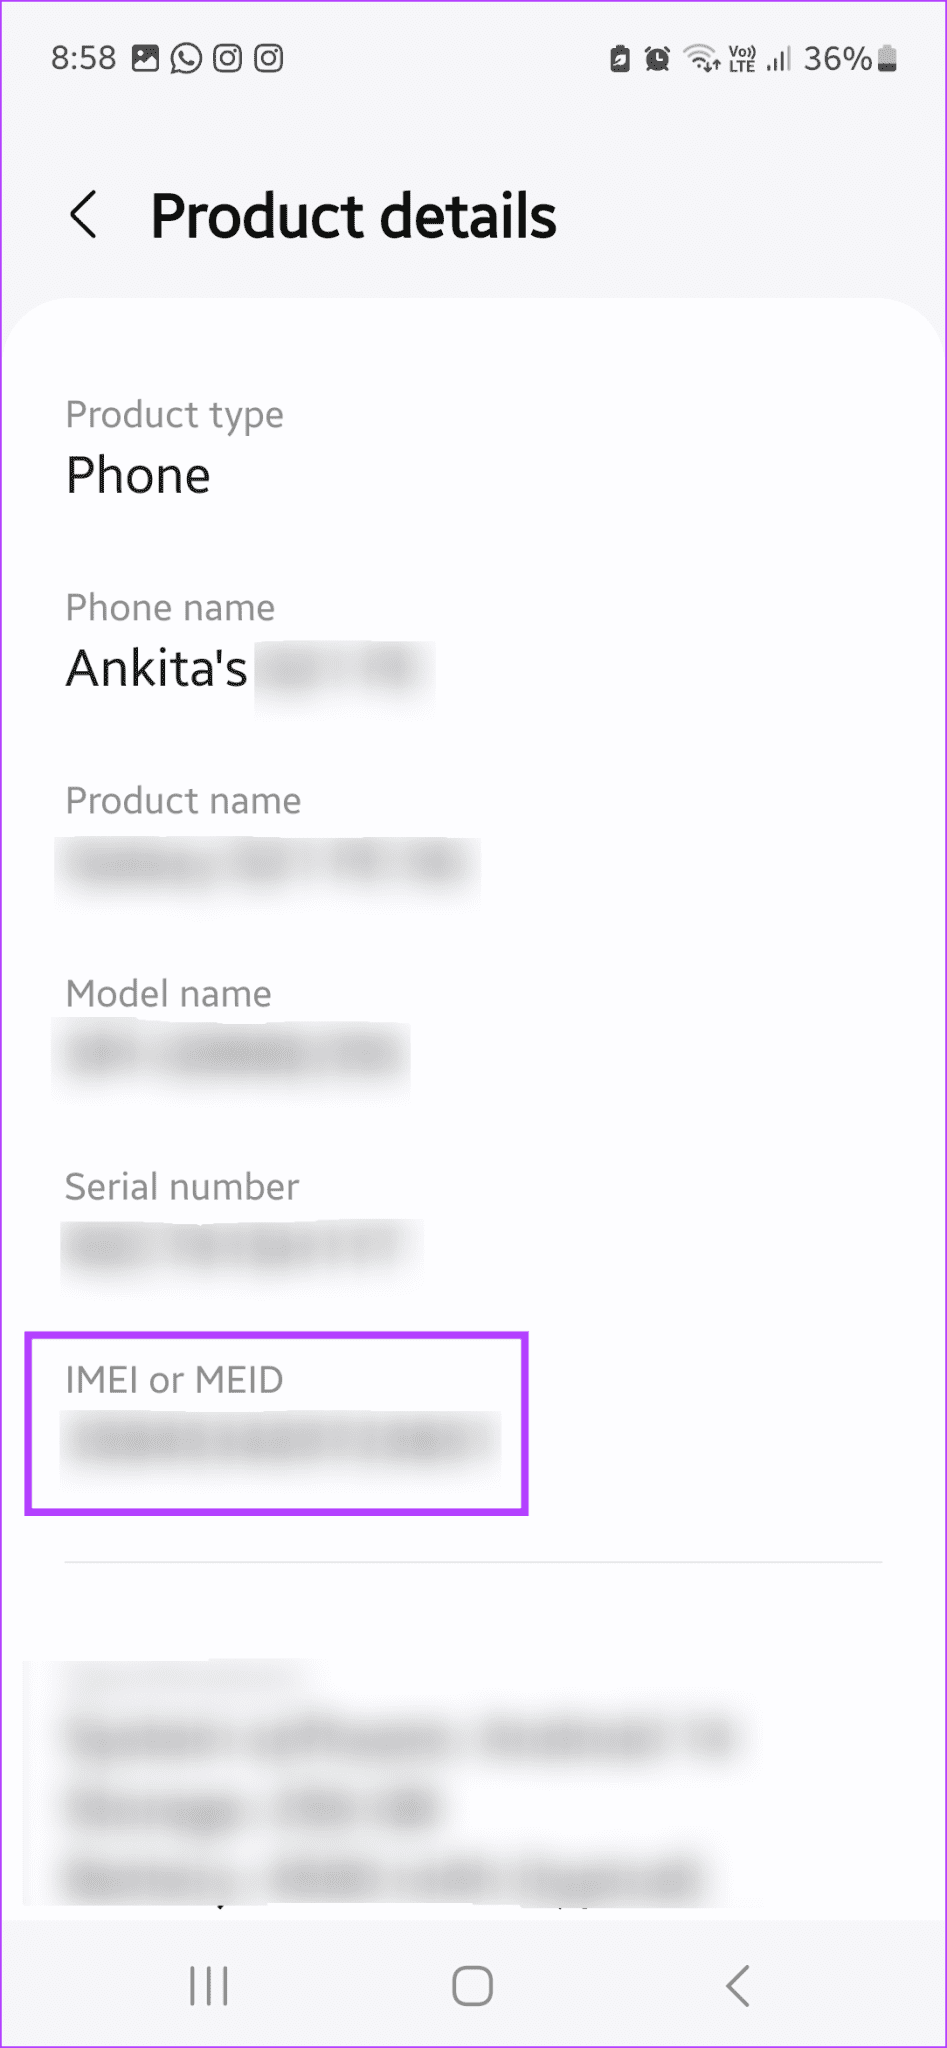Open the Recents navigation button

click(208, 1986)
